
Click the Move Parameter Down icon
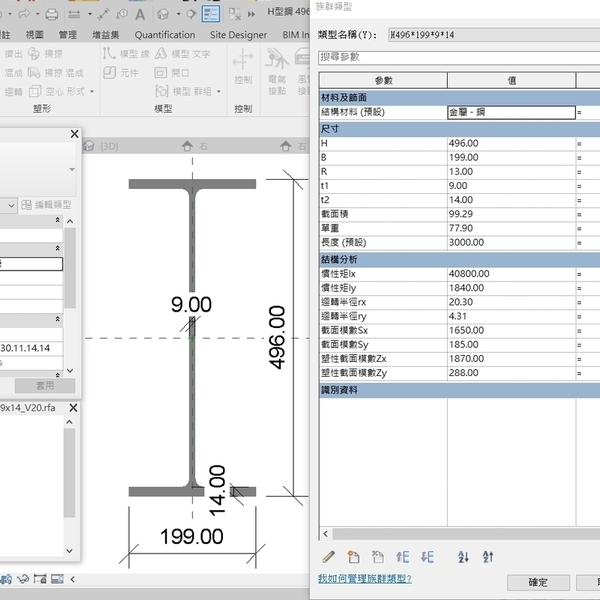click(427, 557)
